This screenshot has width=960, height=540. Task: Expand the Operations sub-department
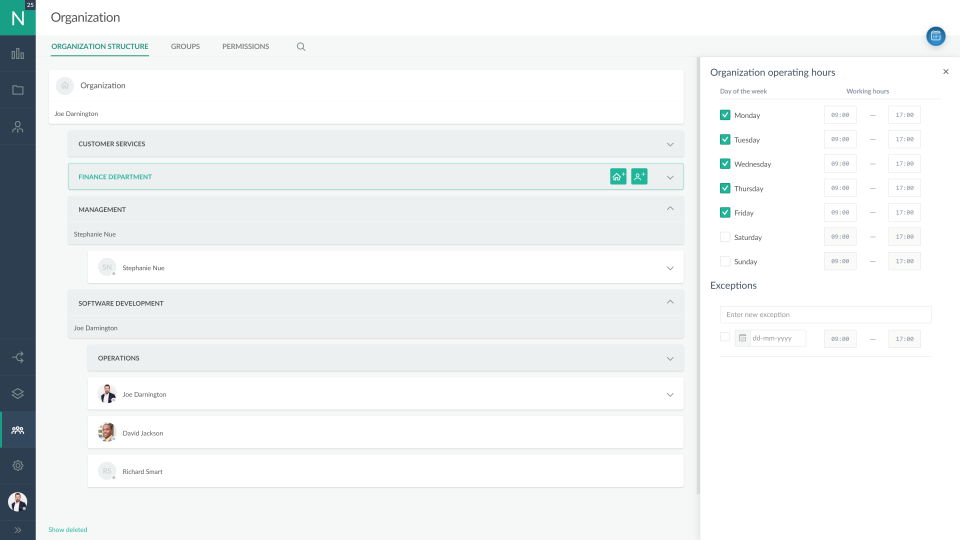[670, 359]
